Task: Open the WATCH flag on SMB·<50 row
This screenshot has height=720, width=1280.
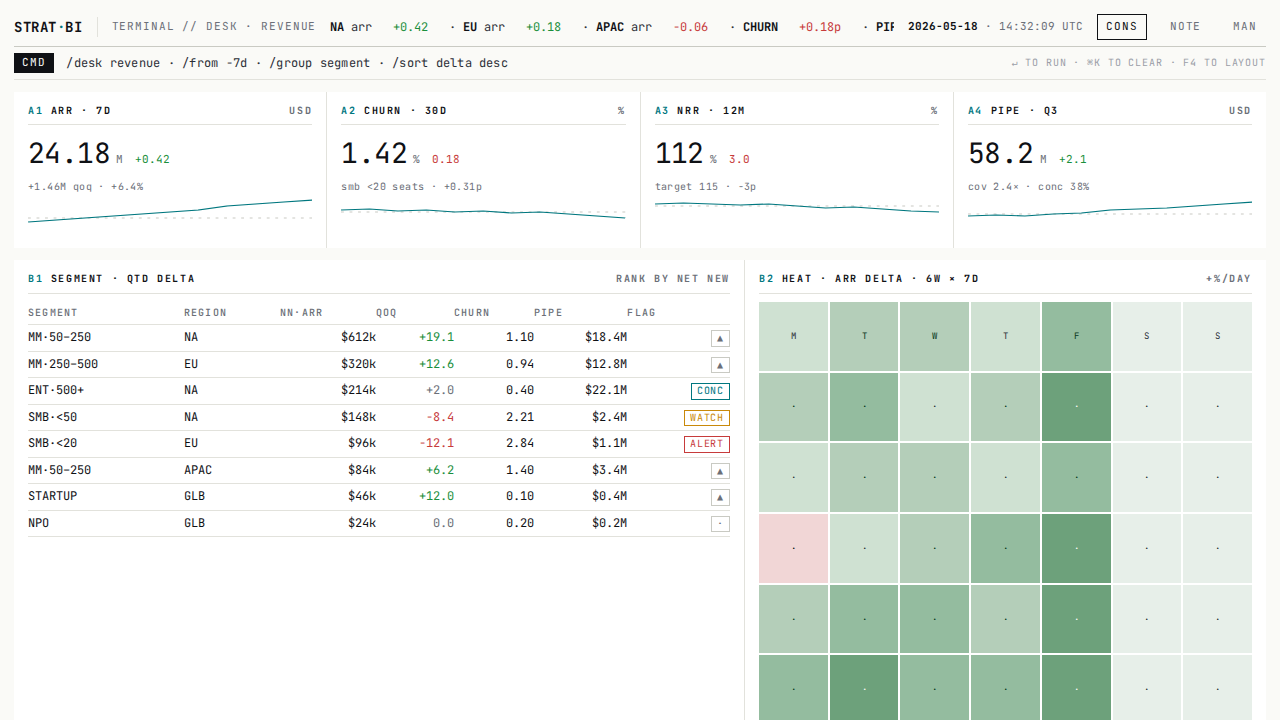Action: point(707,418)
